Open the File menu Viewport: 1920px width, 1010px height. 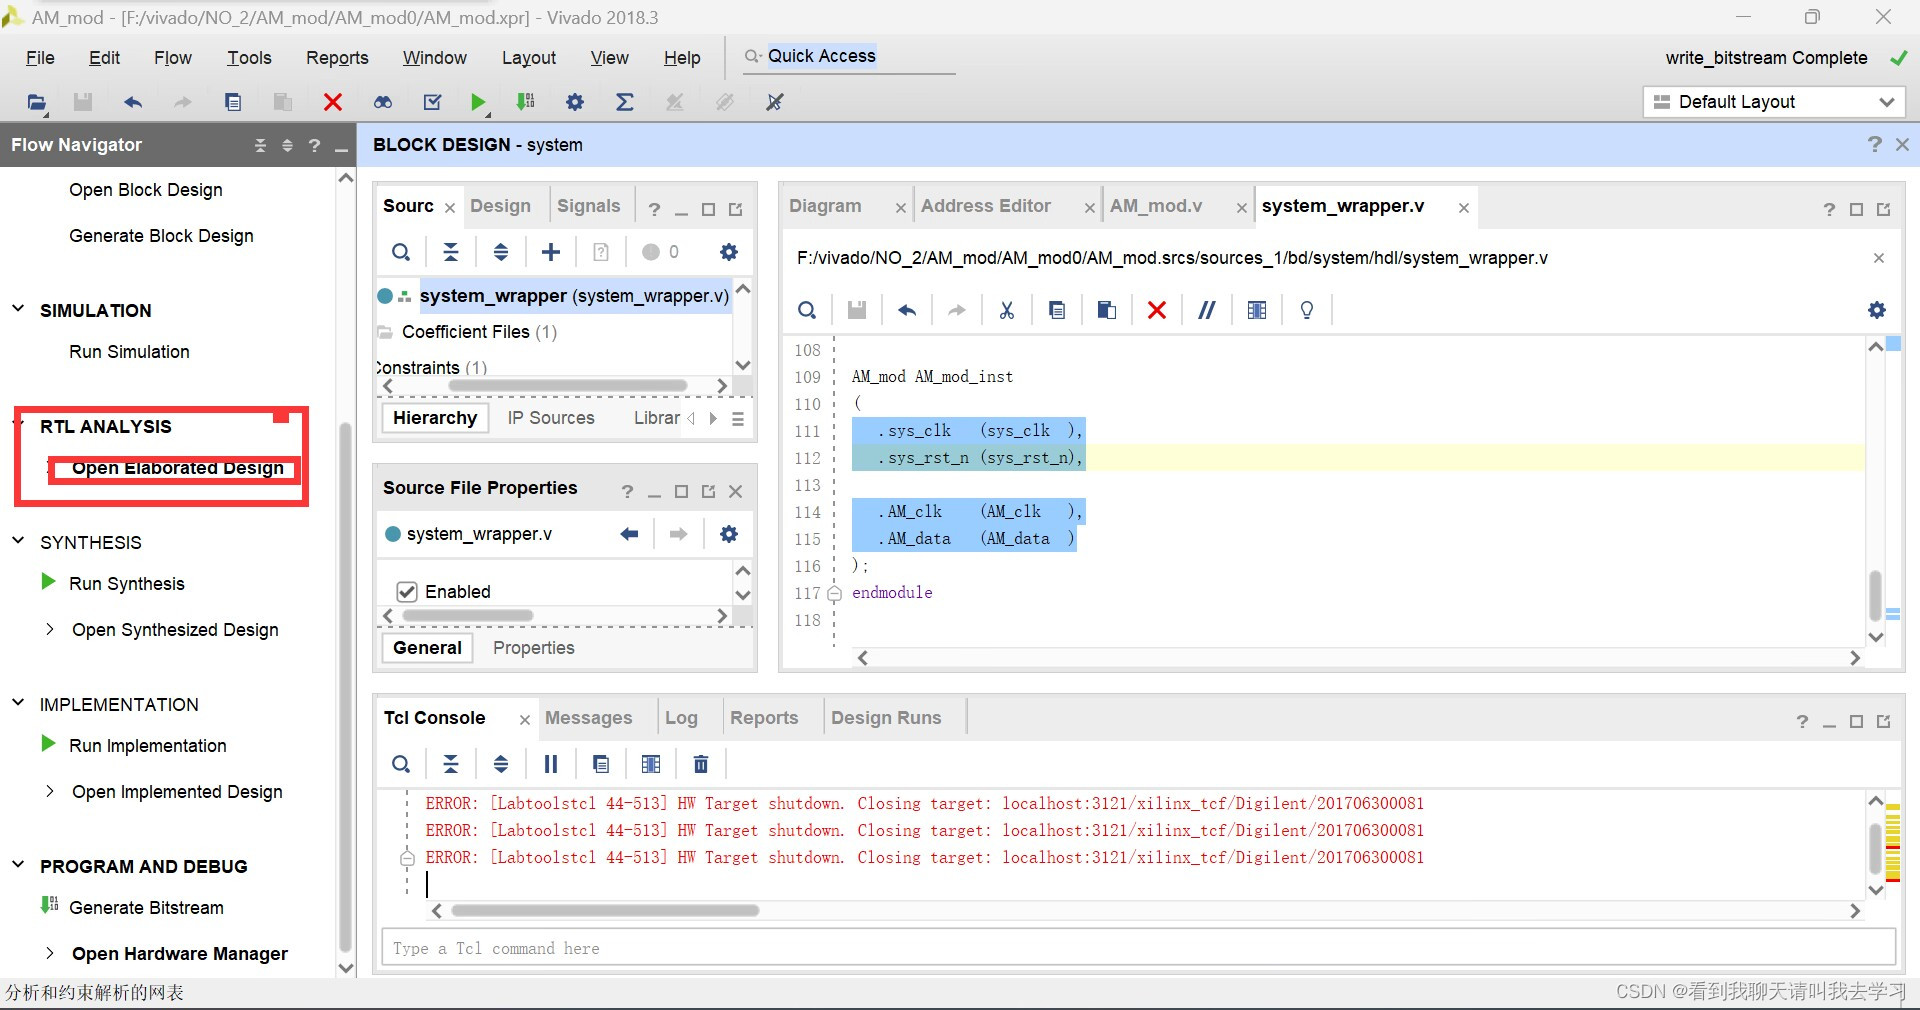(x=40, y=58)
